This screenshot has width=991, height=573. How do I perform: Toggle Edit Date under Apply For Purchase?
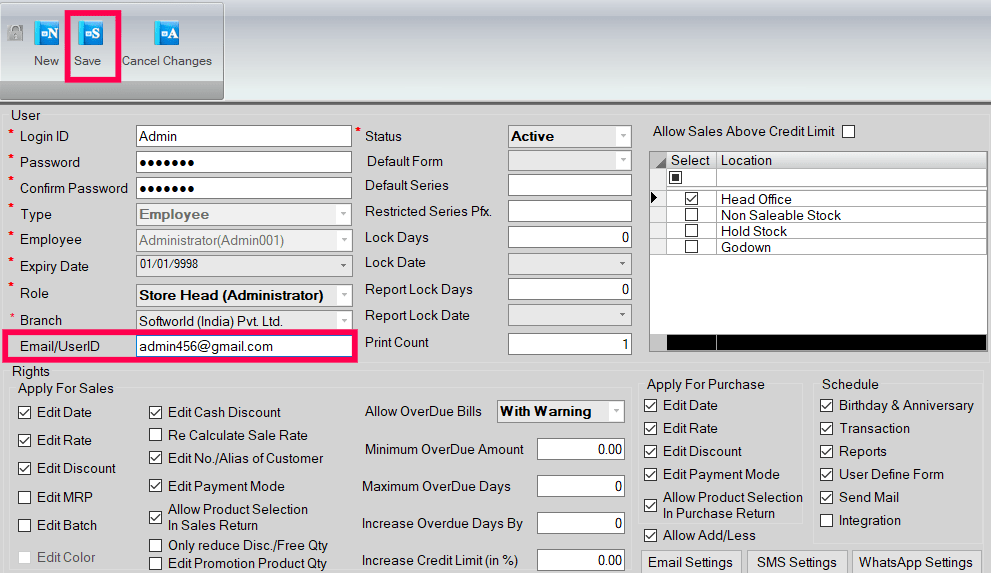(x=650, y=406)
